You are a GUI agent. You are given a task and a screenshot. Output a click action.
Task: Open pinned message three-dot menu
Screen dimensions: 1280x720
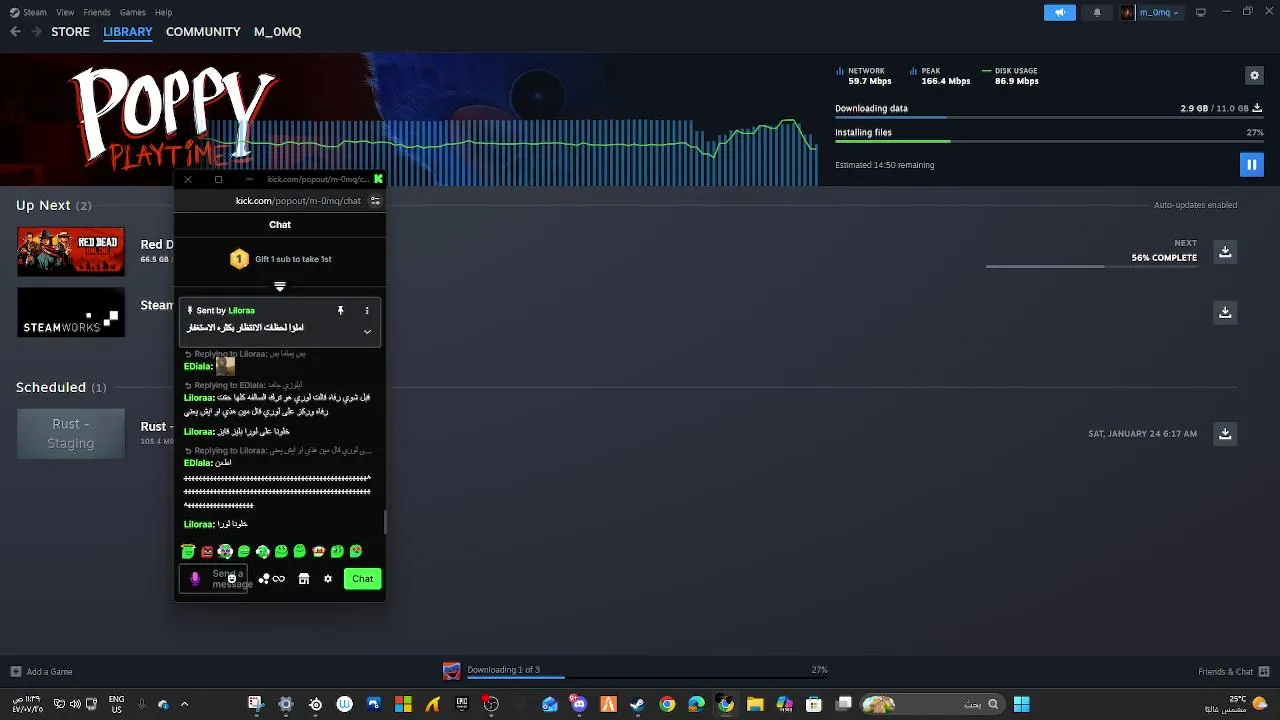pos(367,311)
